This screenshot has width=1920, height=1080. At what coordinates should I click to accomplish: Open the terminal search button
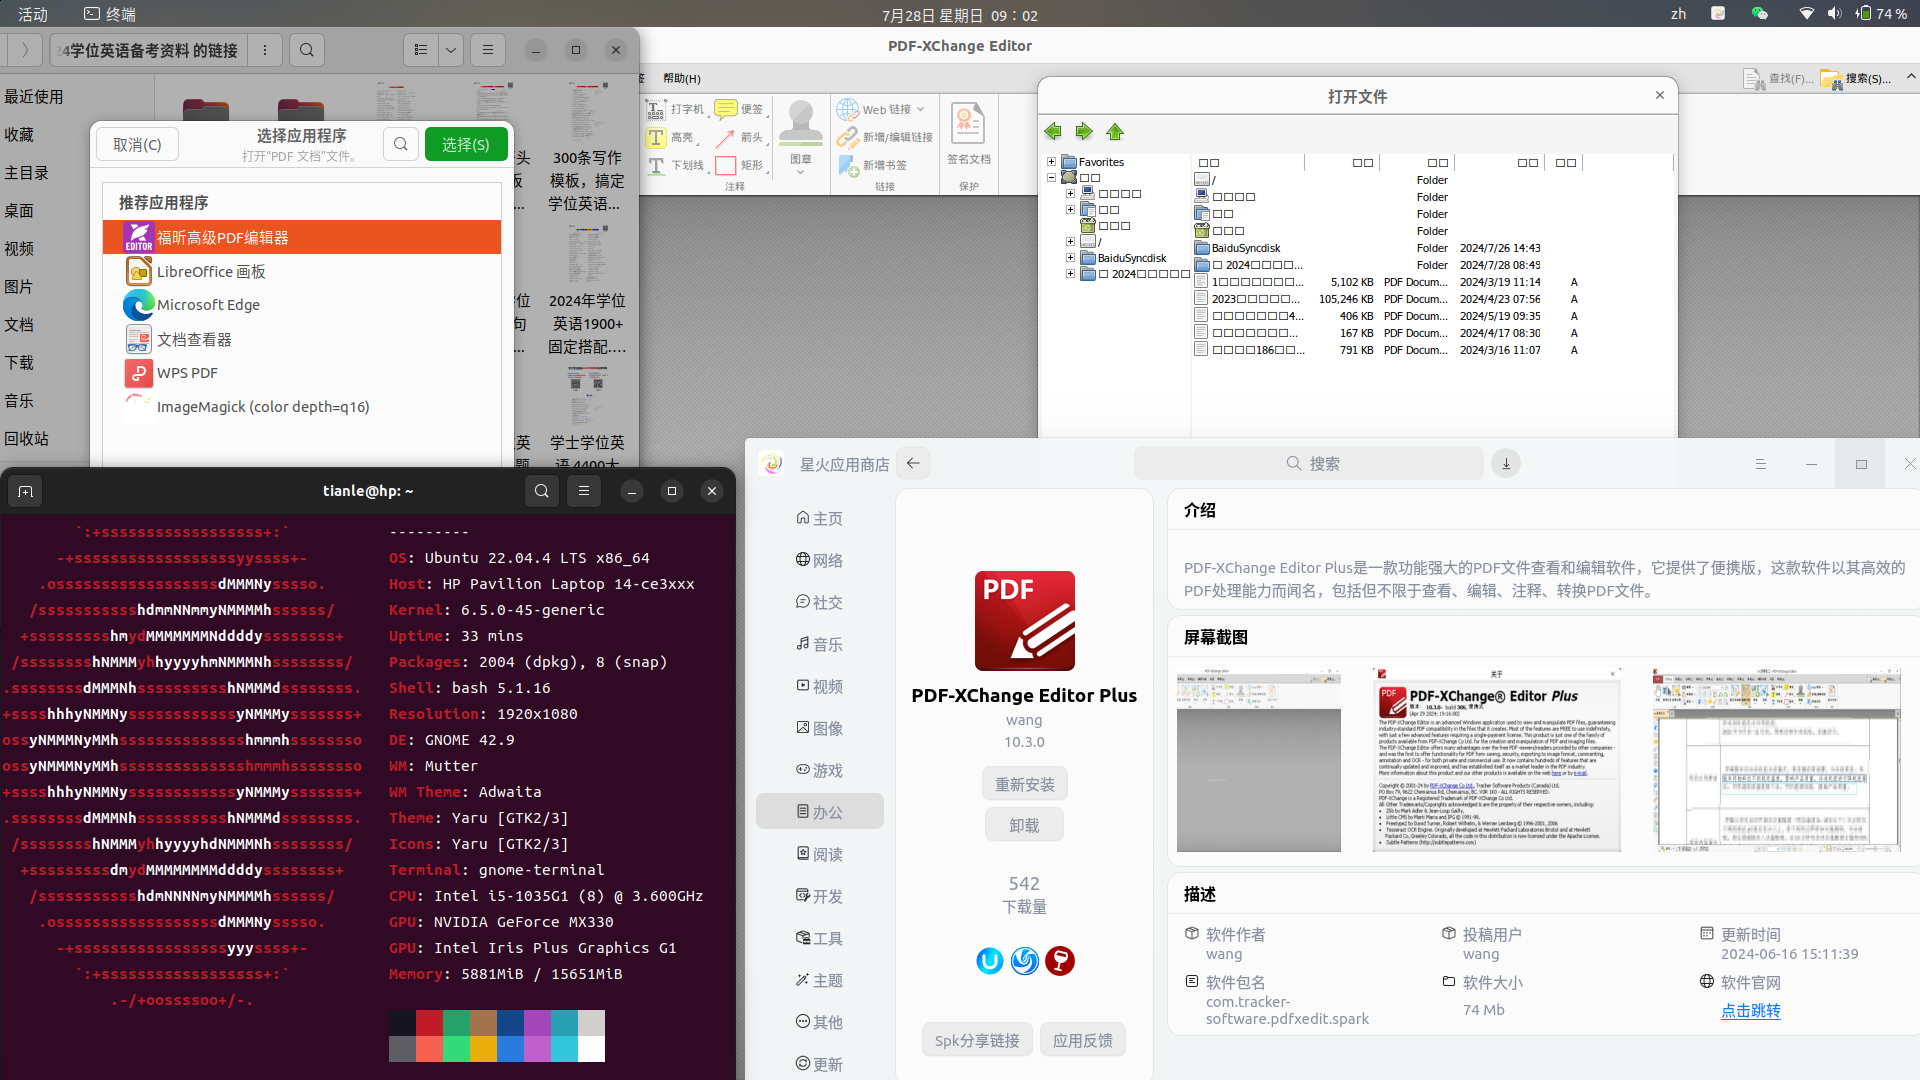tap(542, 491)
